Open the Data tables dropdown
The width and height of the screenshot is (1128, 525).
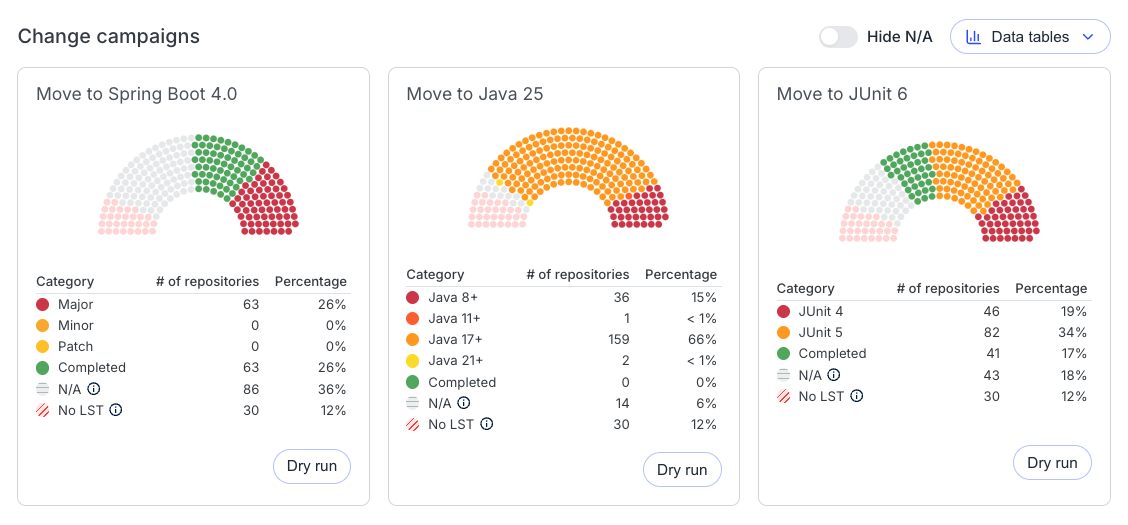[1030, 37]
